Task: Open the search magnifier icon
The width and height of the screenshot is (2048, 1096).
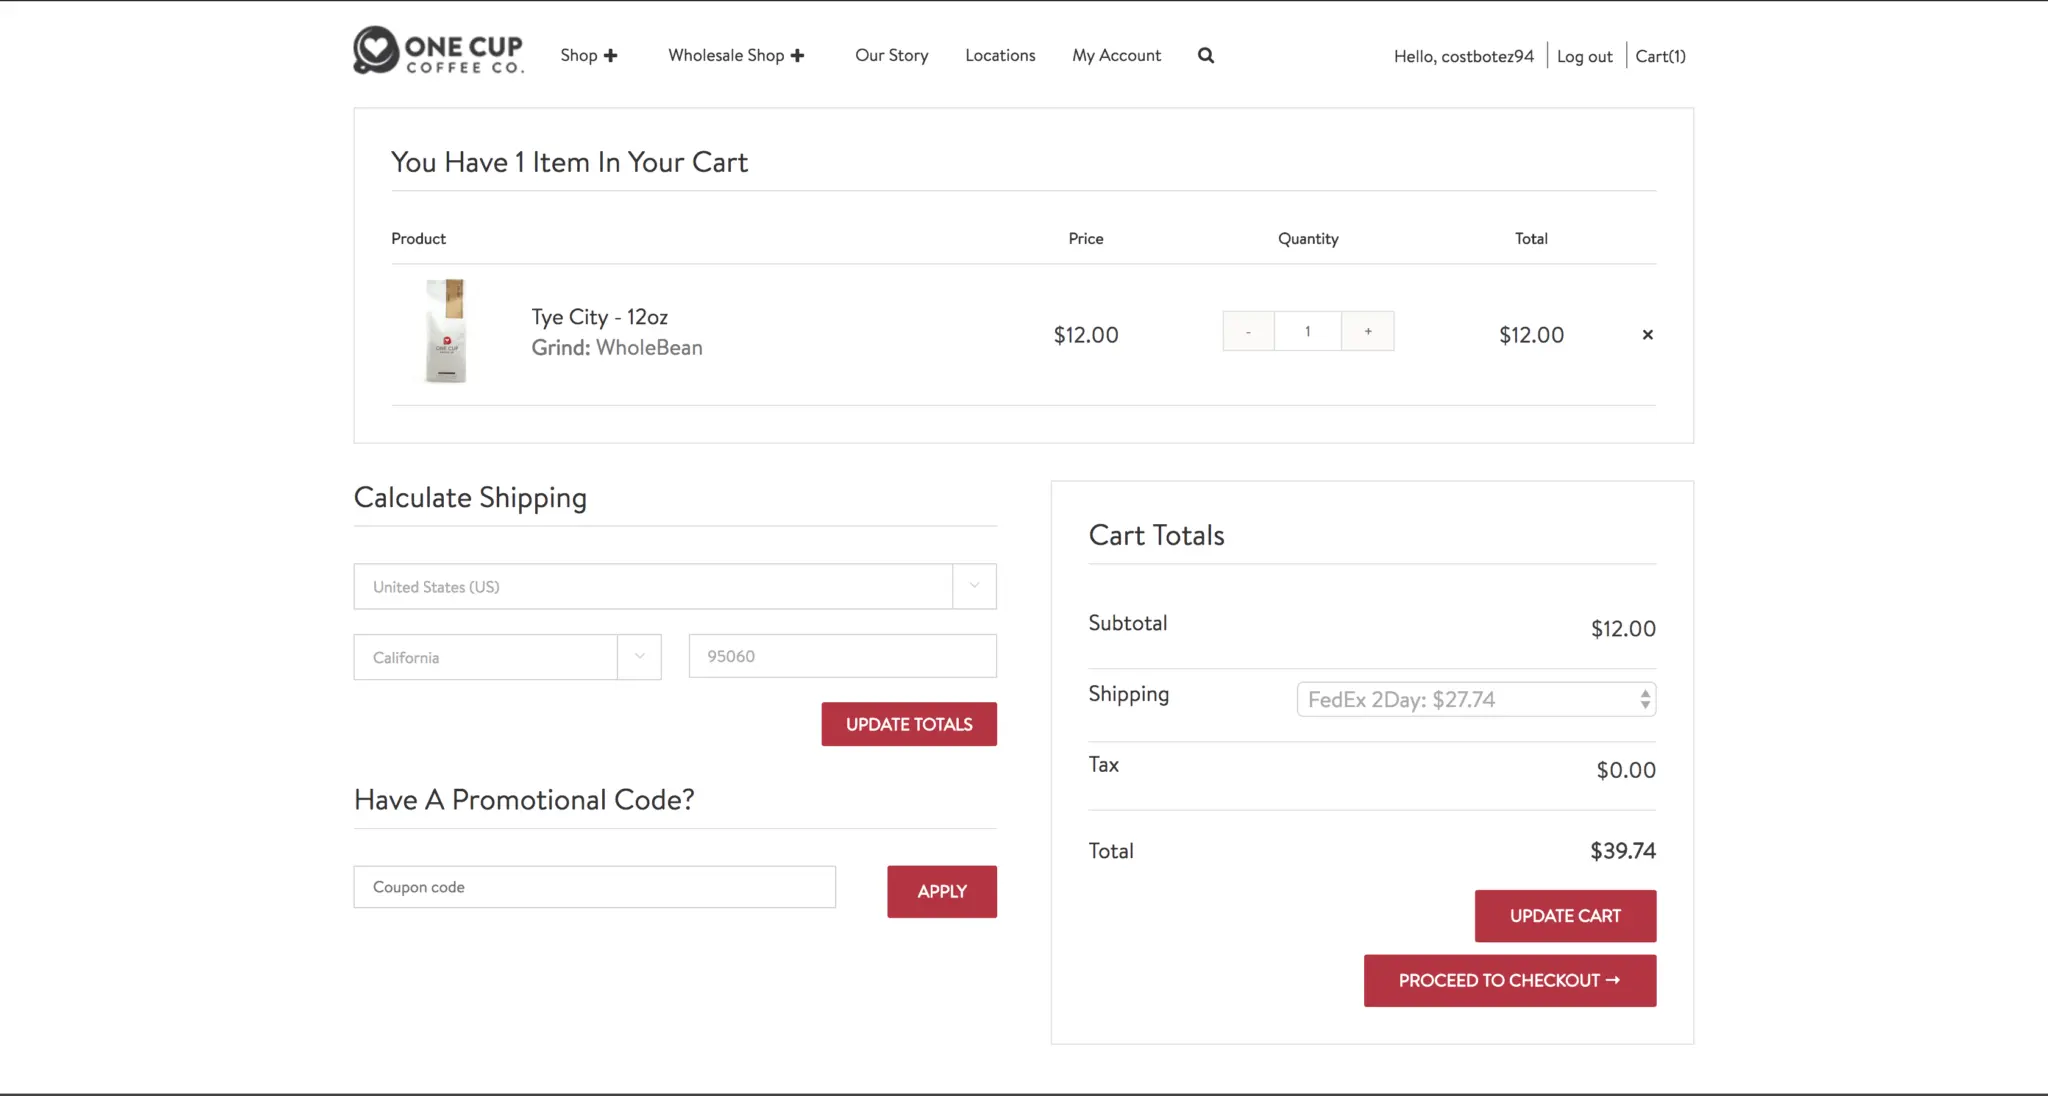Action: click(x=1206, y=56)
